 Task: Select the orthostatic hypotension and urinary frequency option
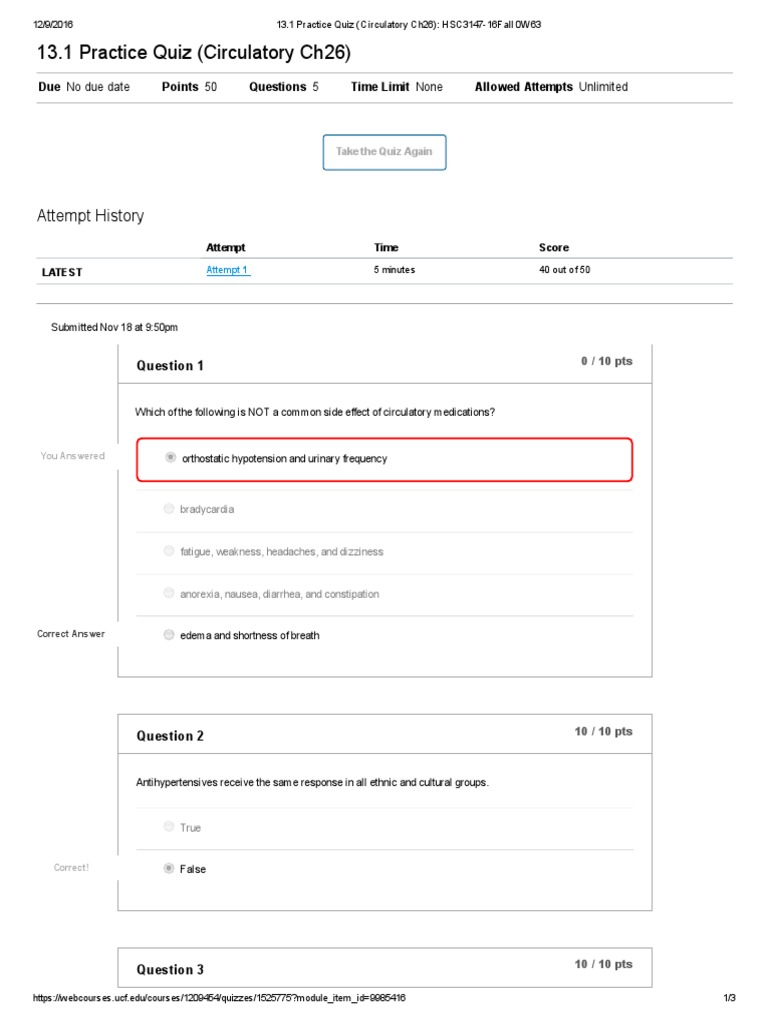170,458
